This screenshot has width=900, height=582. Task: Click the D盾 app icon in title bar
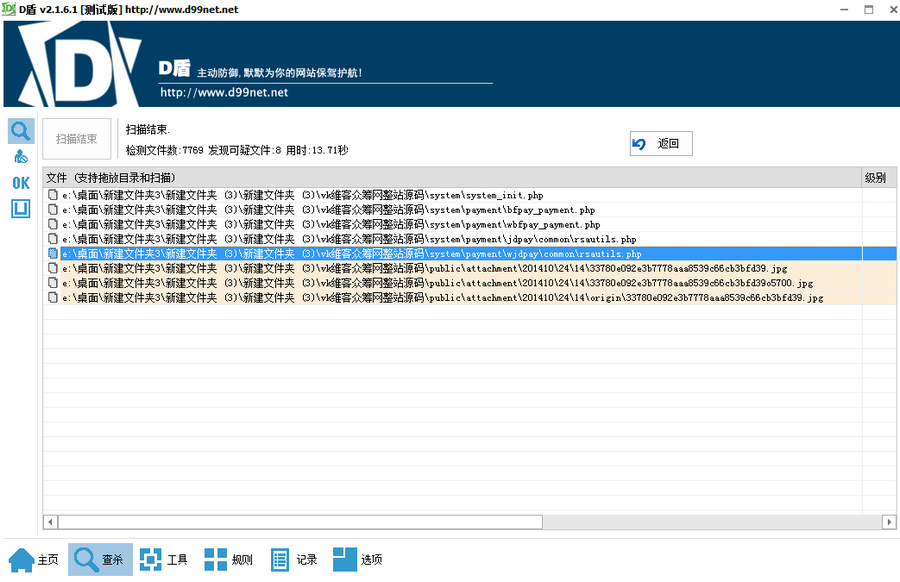[9, 9]
